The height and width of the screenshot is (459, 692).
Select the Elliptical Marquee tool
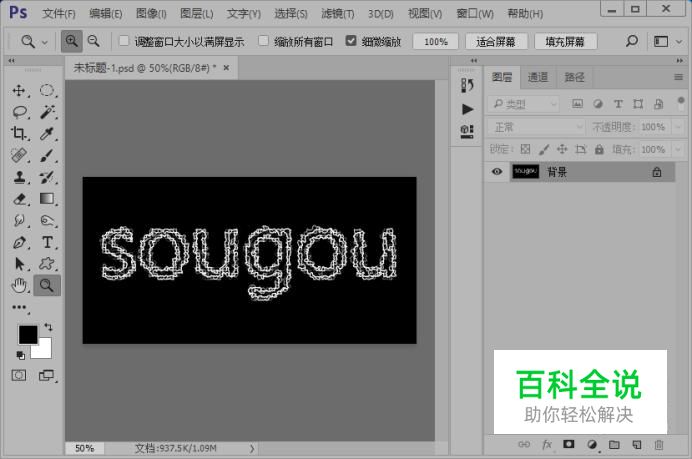47,90
